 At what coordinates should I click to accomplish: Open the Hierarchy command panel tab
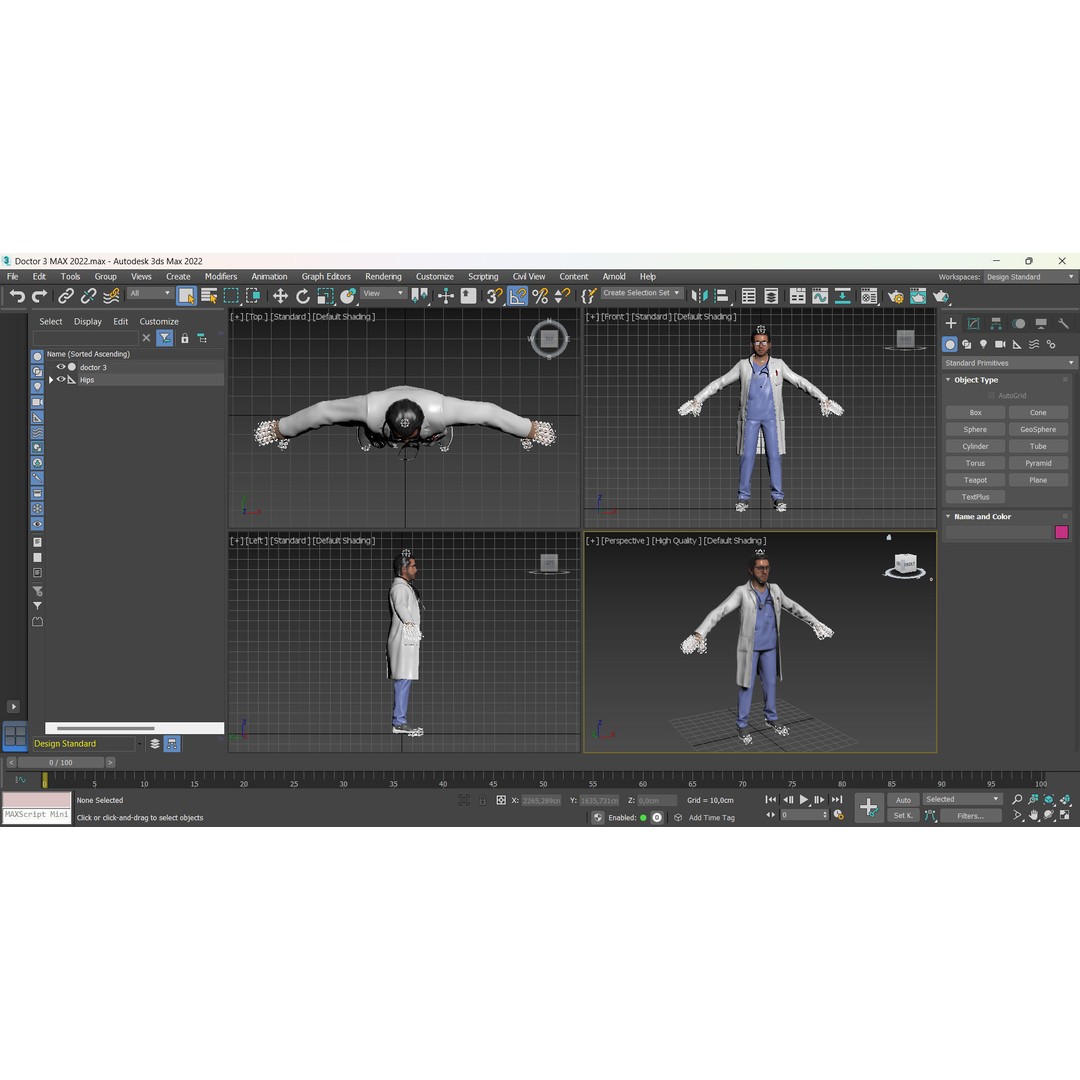click(996, 323)
